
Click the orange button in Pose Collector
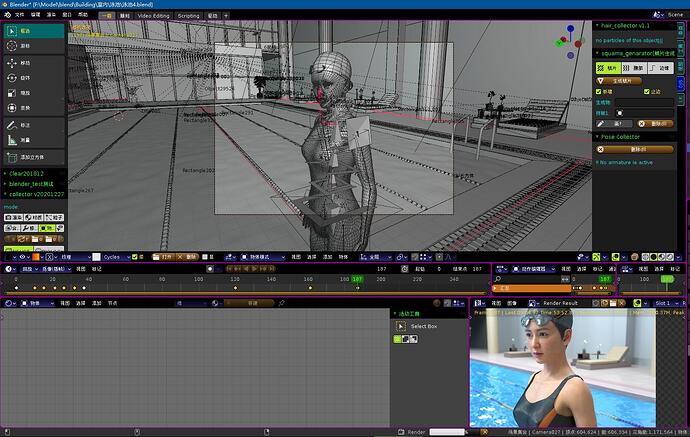pyautogui.click(x=635, y=150)
